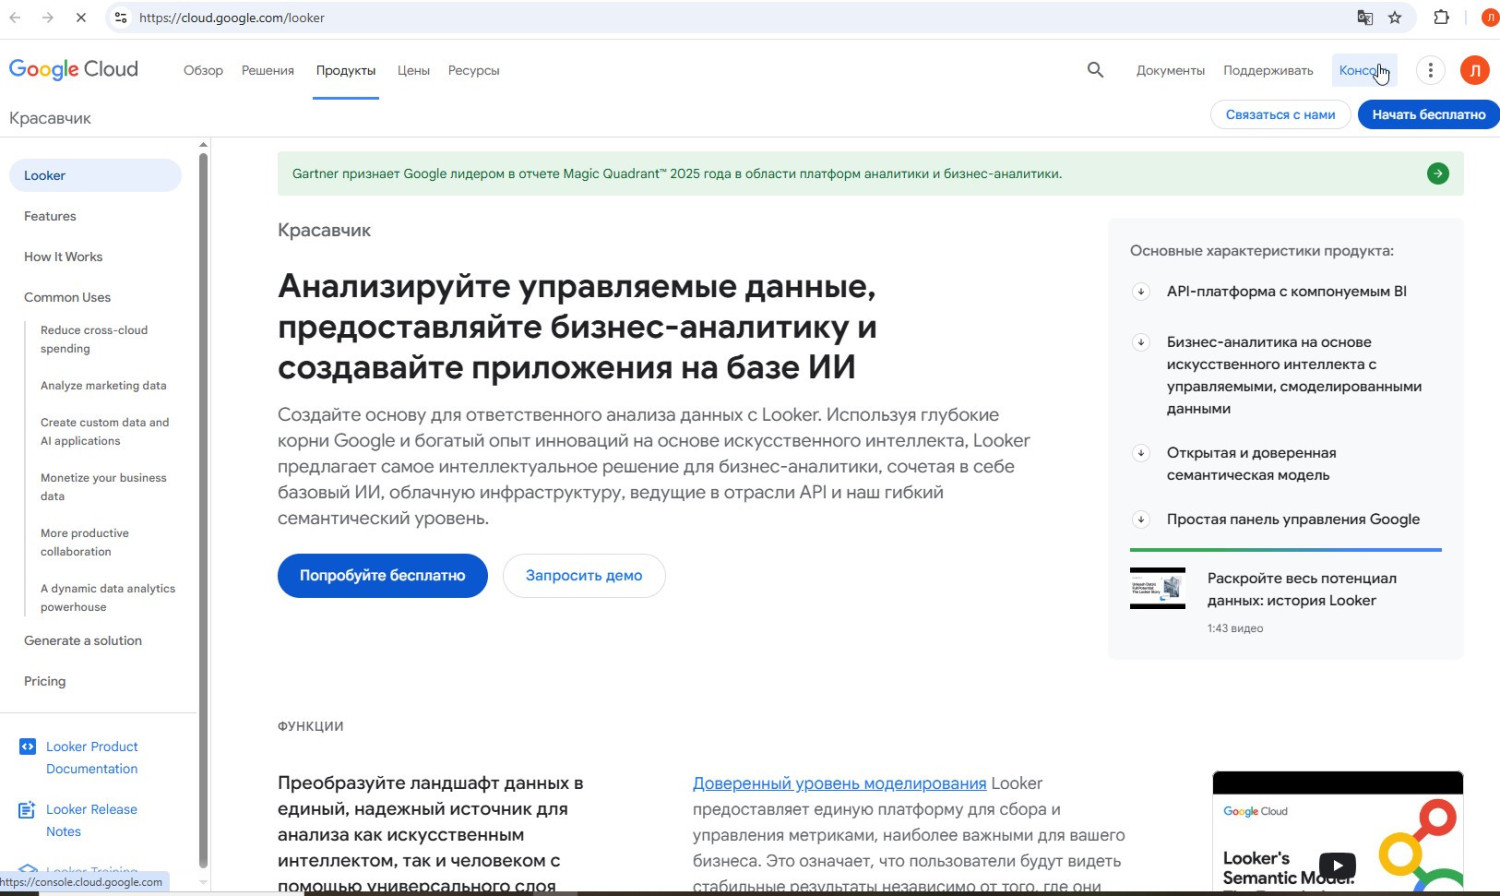Expand Открытая и доверенная семантическая модель item

coord(1141,453)
